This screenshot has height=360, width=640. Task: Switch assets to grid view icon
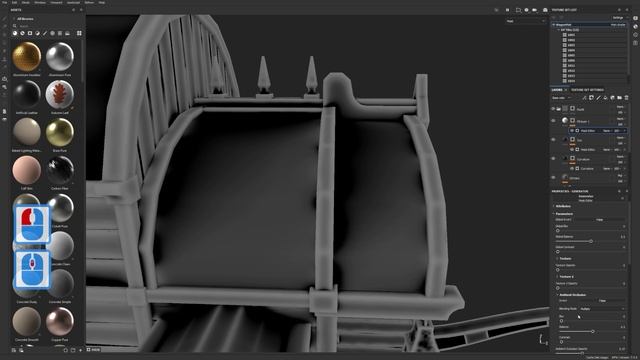point(79,33)
